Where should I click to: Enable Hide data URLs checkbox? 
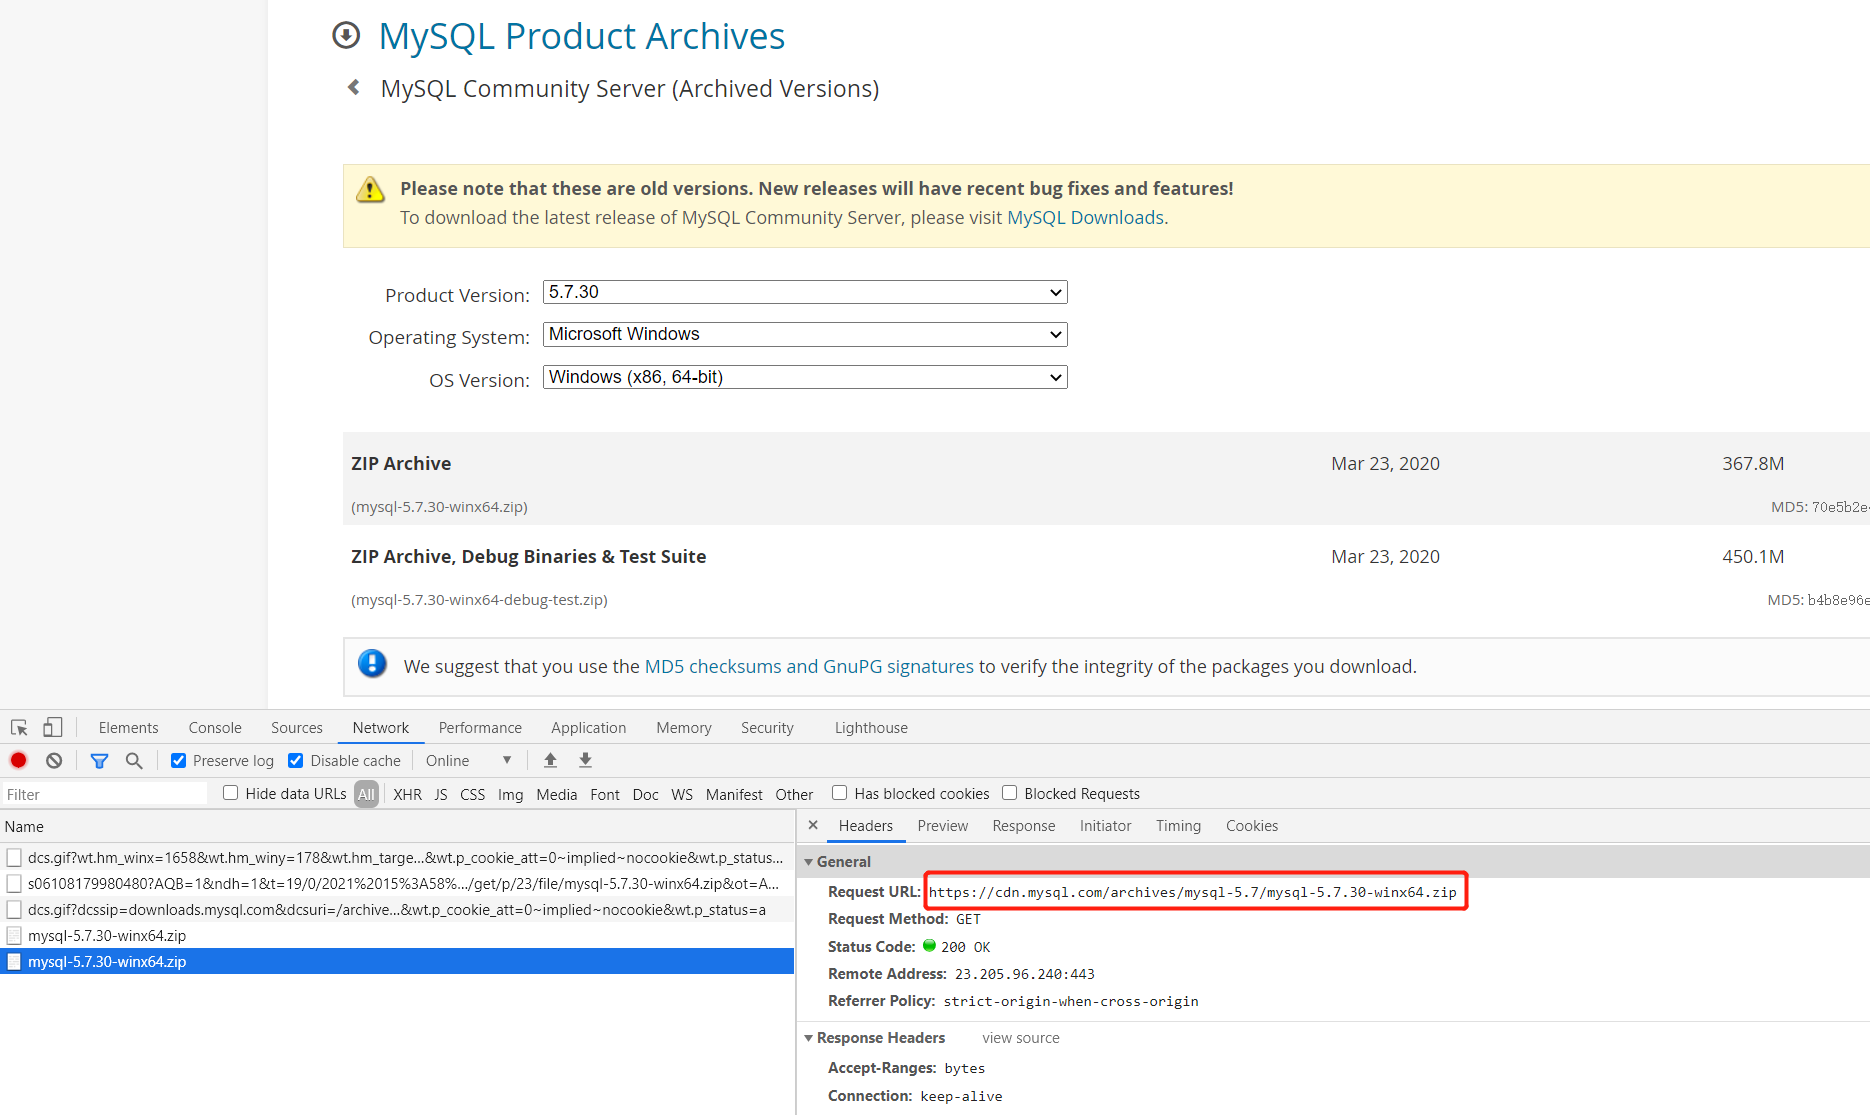pos(231,793)
